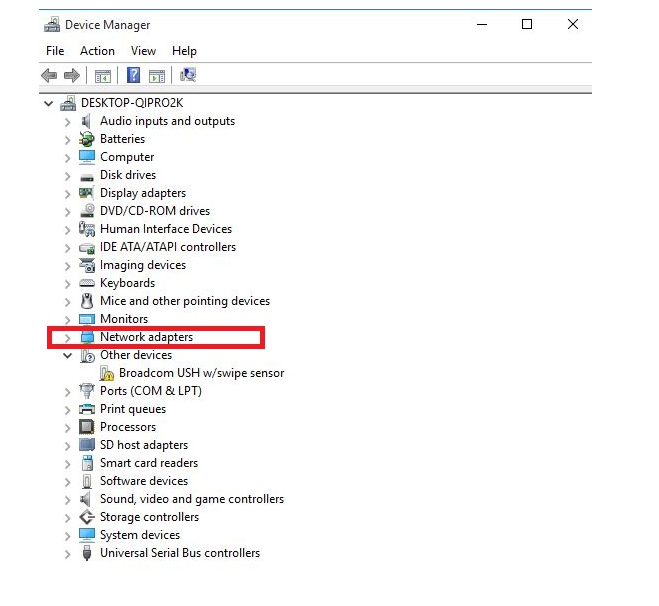Screen dimensions: 659x606
Task: Click the DVD/CD-ROM drives icon
Action: coord(87,211)
